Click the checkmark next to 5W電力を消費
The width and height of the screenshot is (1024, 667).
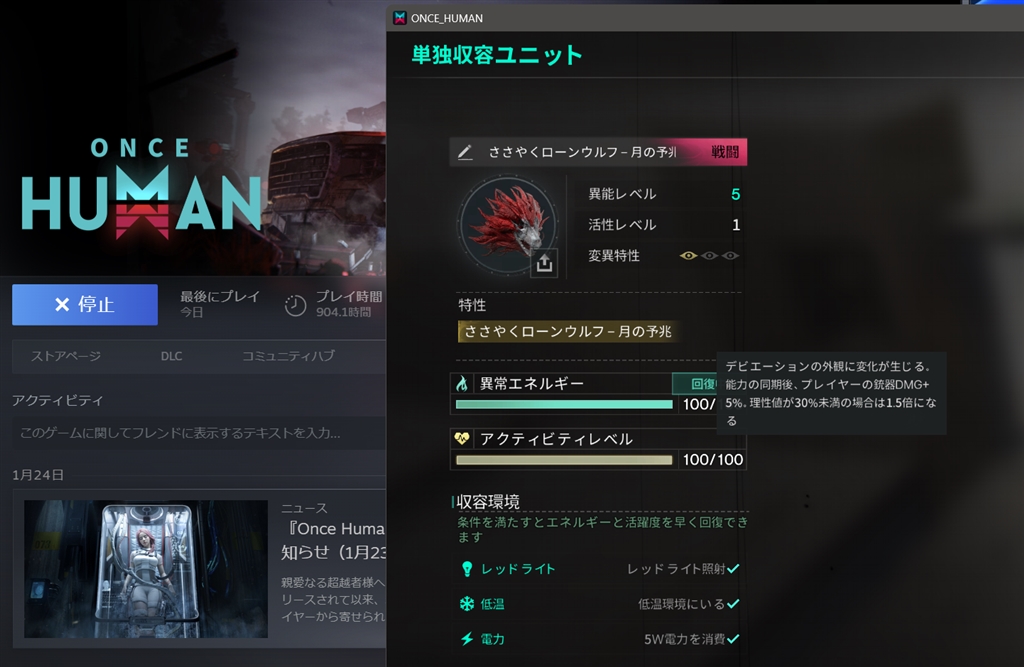733,639
